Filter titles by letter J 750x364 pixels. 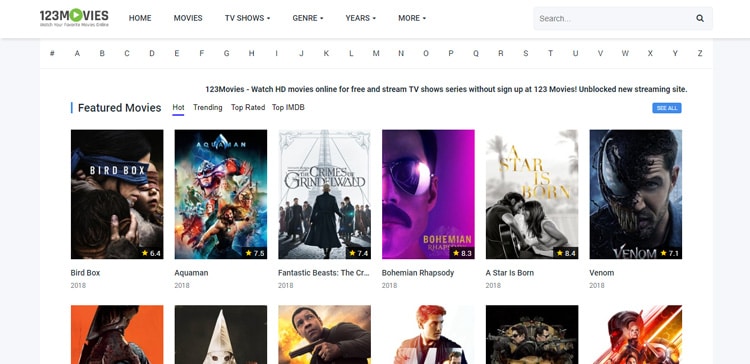[301, 53]
